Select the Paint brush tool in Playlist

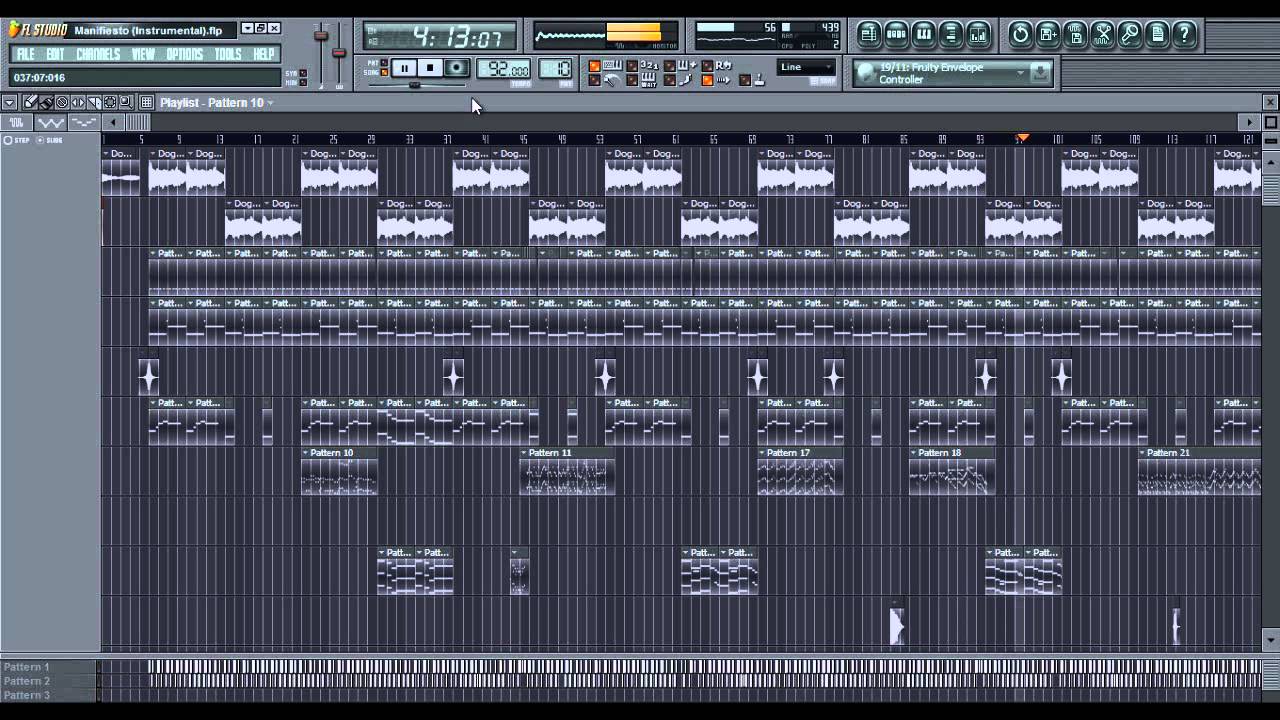[x=46, y=102]
